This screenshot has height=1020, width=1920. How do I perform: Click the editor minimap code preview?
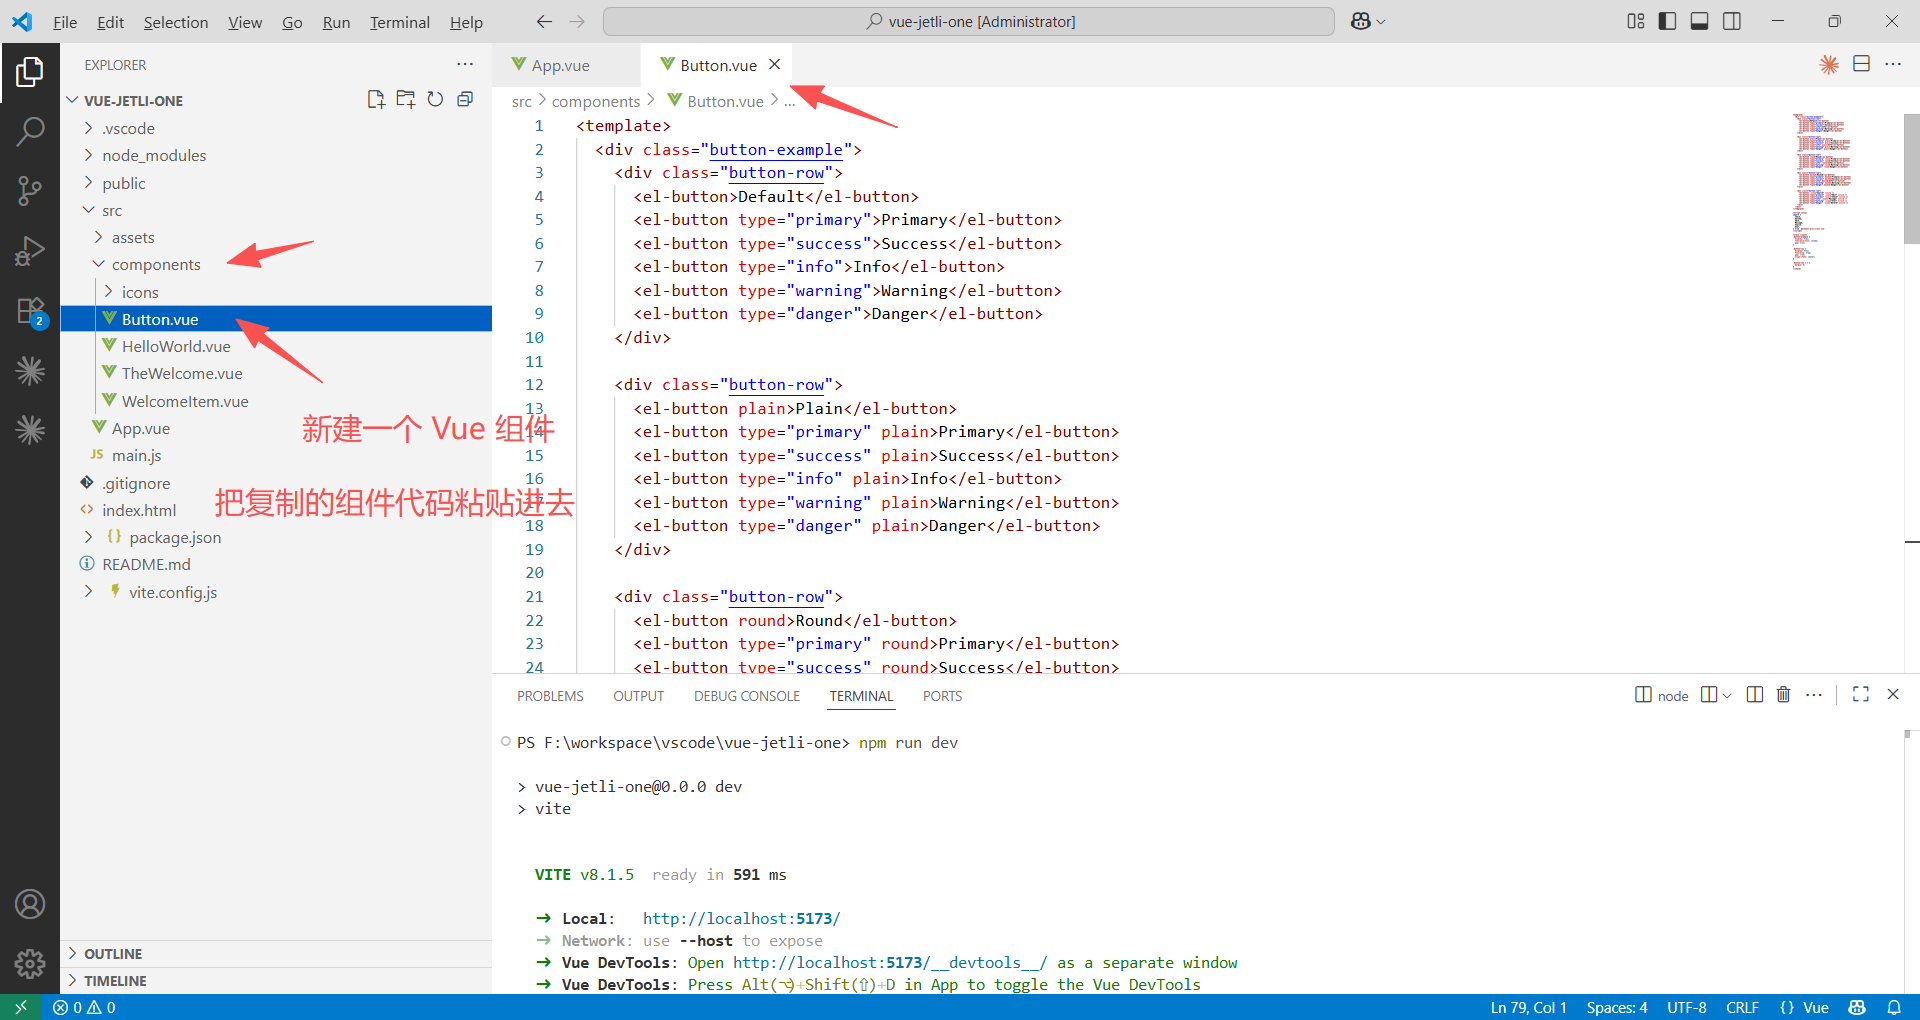pyautogui.click(x=1824, y=190)
